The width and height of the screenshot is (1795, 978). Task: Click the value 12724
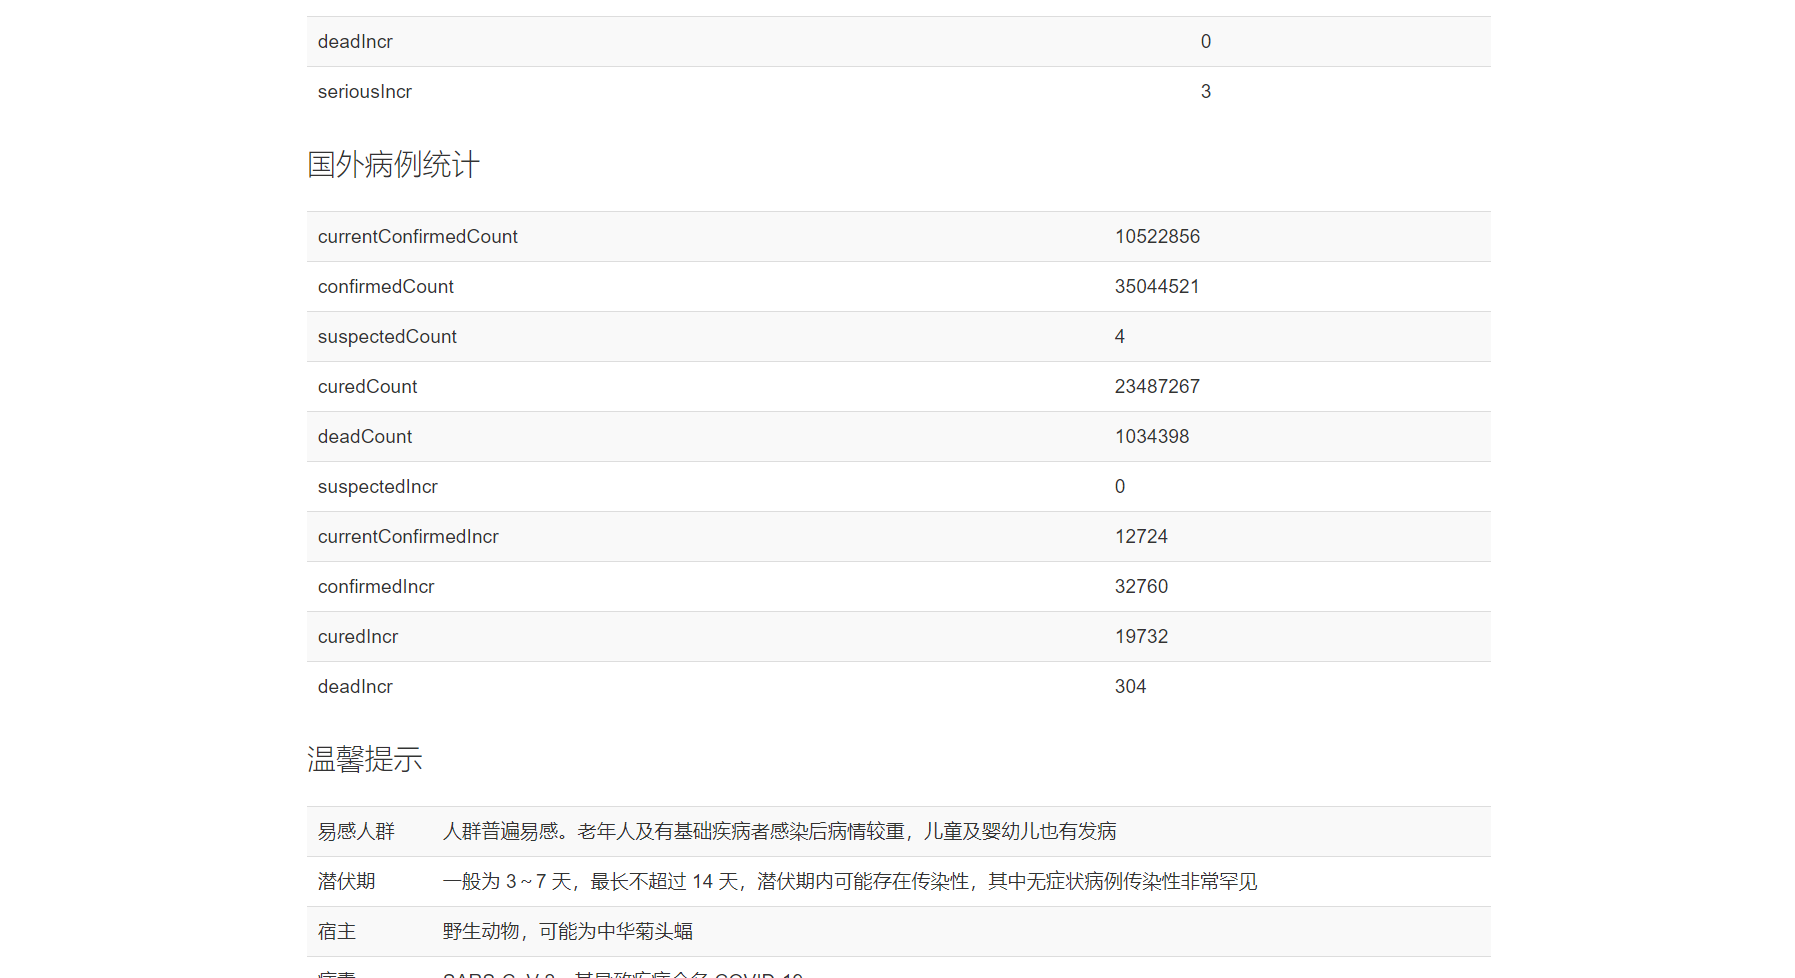pyautogui.click(x=1141, y=537)
